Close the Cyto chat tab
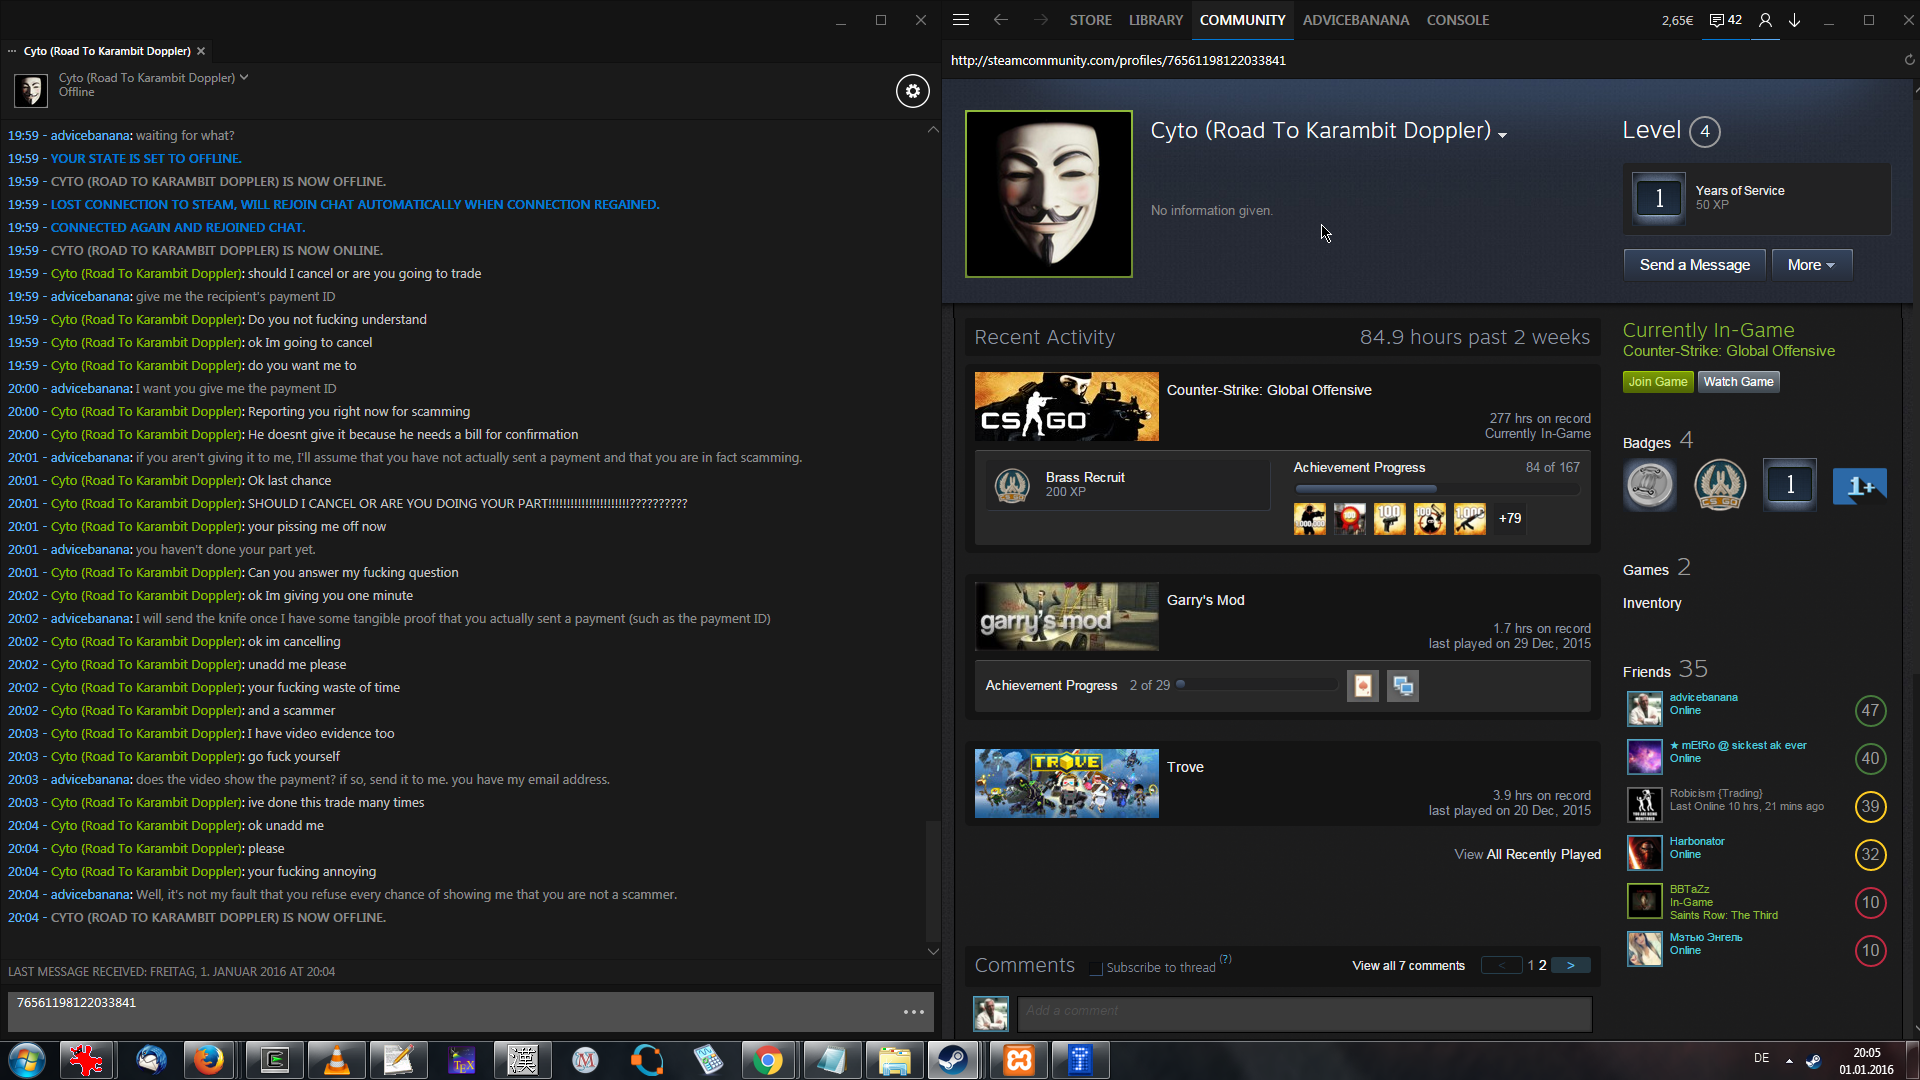Screen dimensions: 1920x1080 pyautogui.click(x=201, y=51)
